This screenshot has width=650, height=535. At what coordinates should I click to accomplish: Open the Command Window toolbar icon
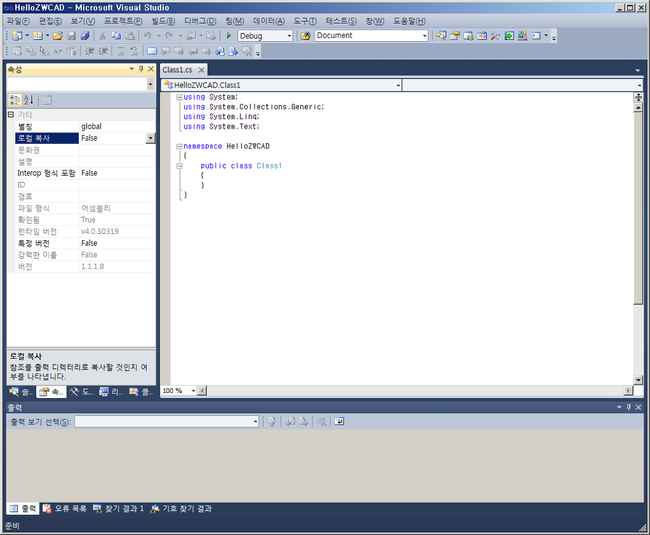[x=536, y=36]
